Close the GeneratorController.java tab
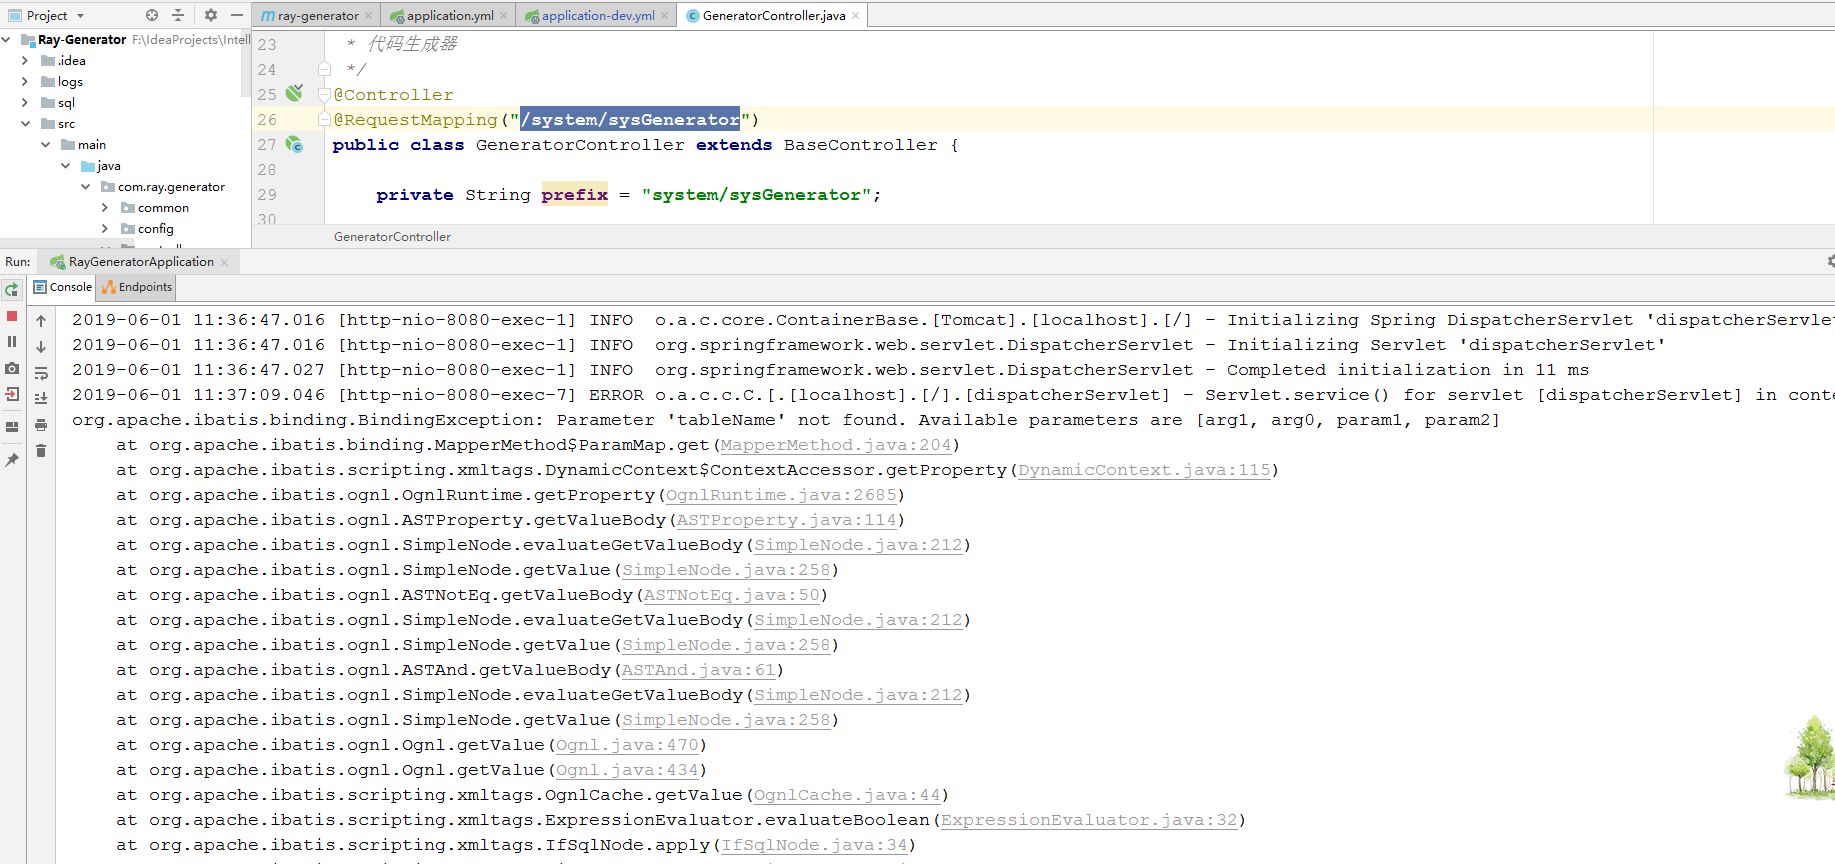This screenshot has width=1835, height=864. (x=856, y=16)
